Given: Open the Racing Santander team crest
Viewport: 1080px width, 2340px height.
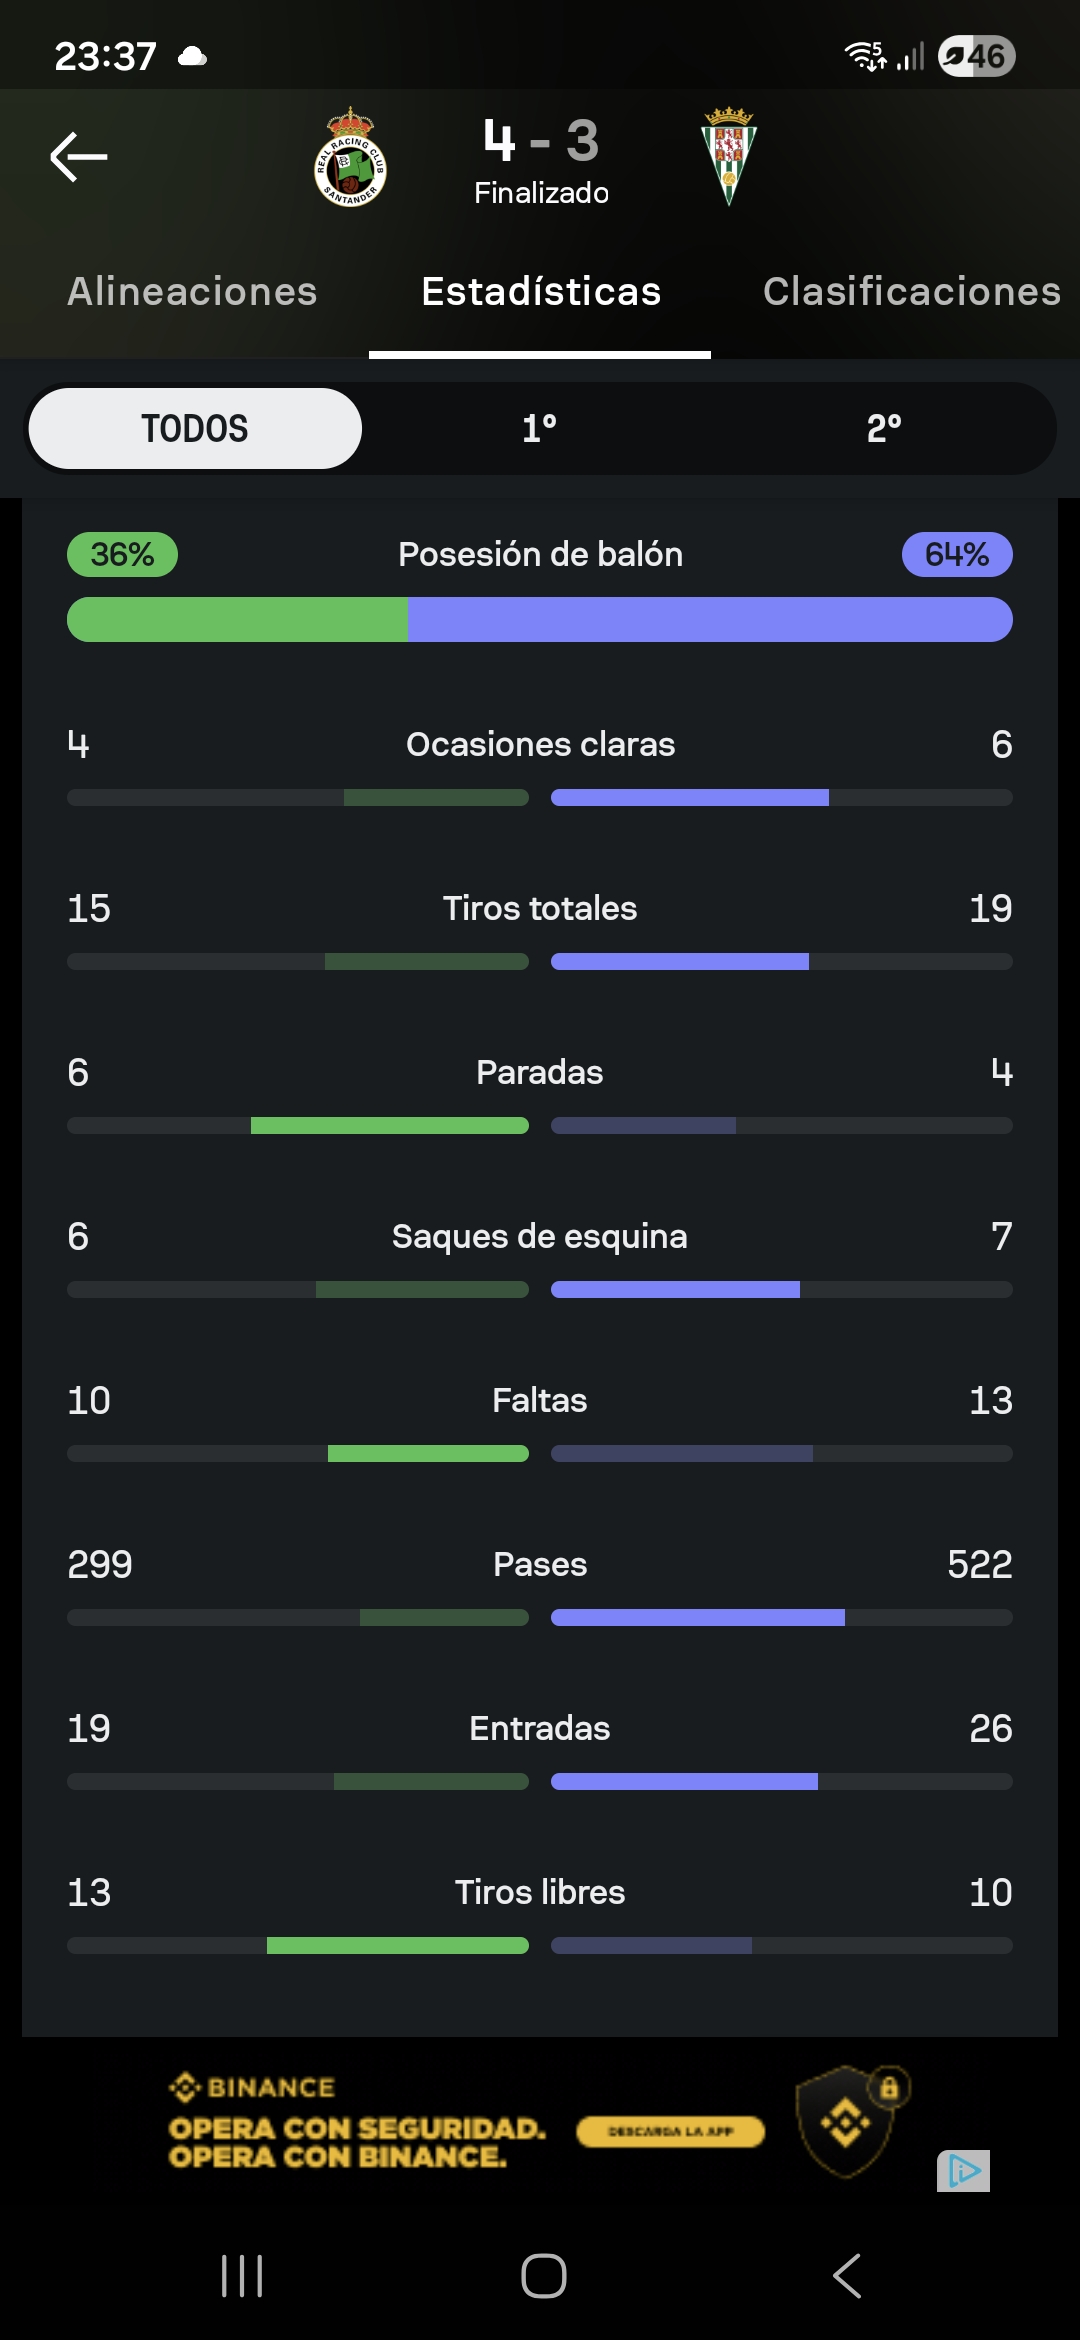Looking at the screenshot, I should point(350,158).
